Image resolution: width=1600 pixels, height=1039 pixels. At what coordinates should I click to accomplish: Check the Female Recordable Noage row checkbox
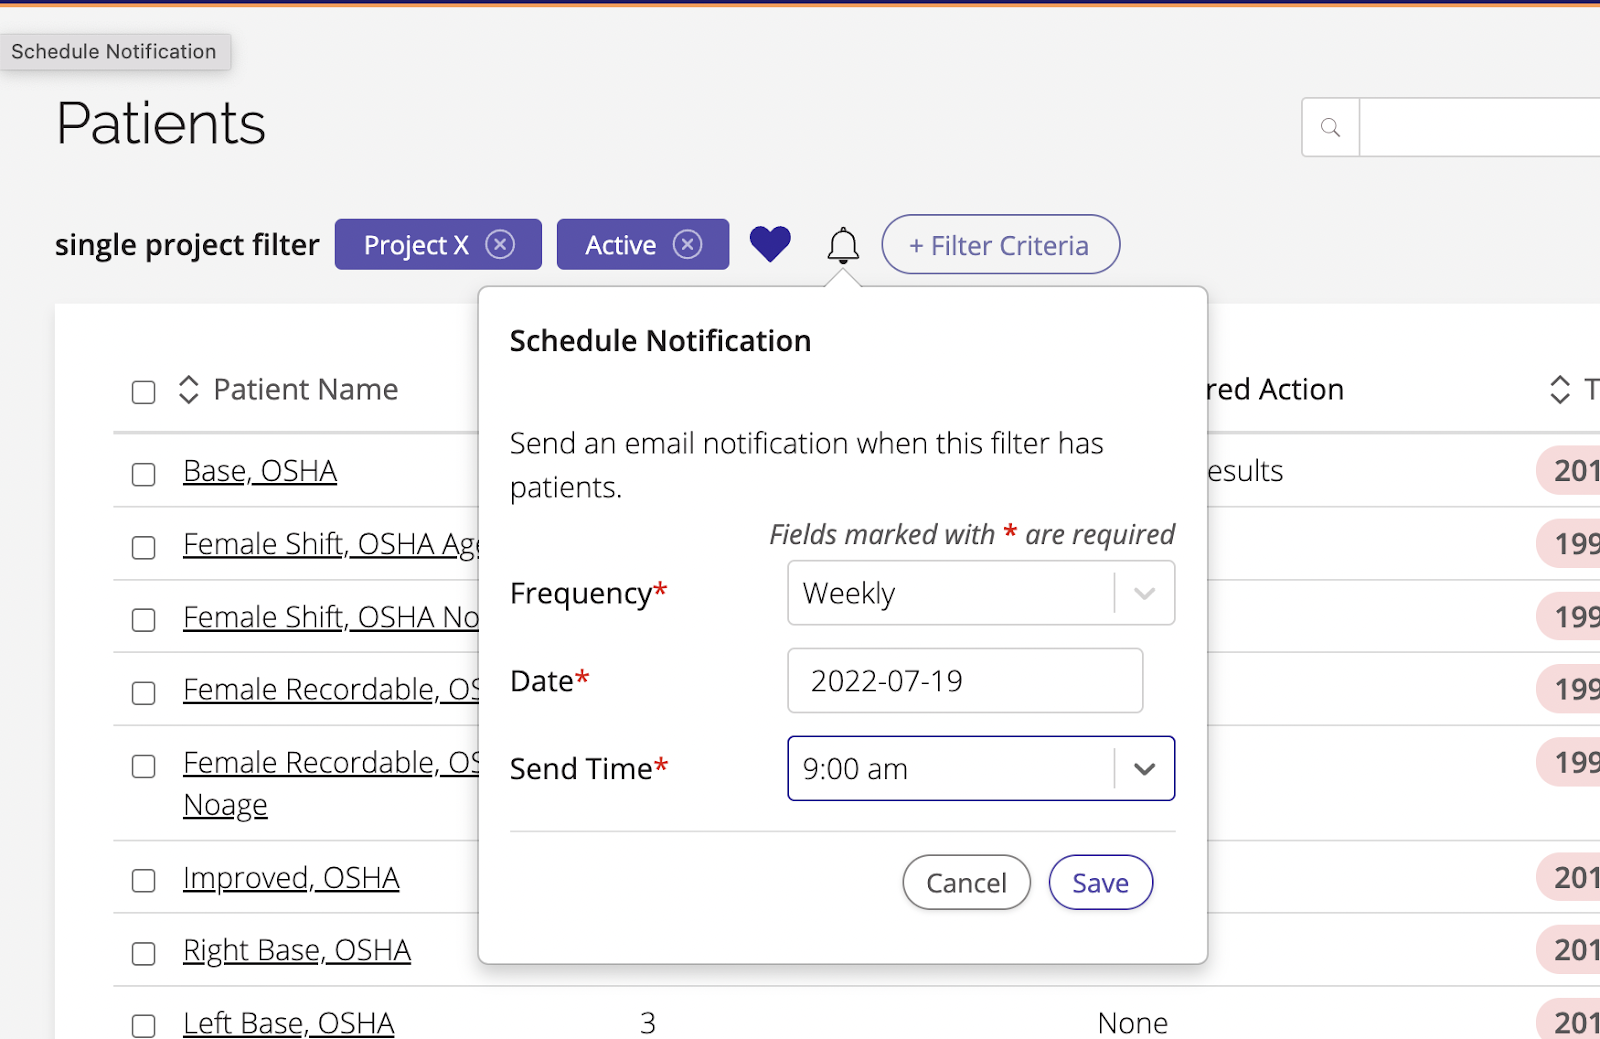[x=144, y=766]
